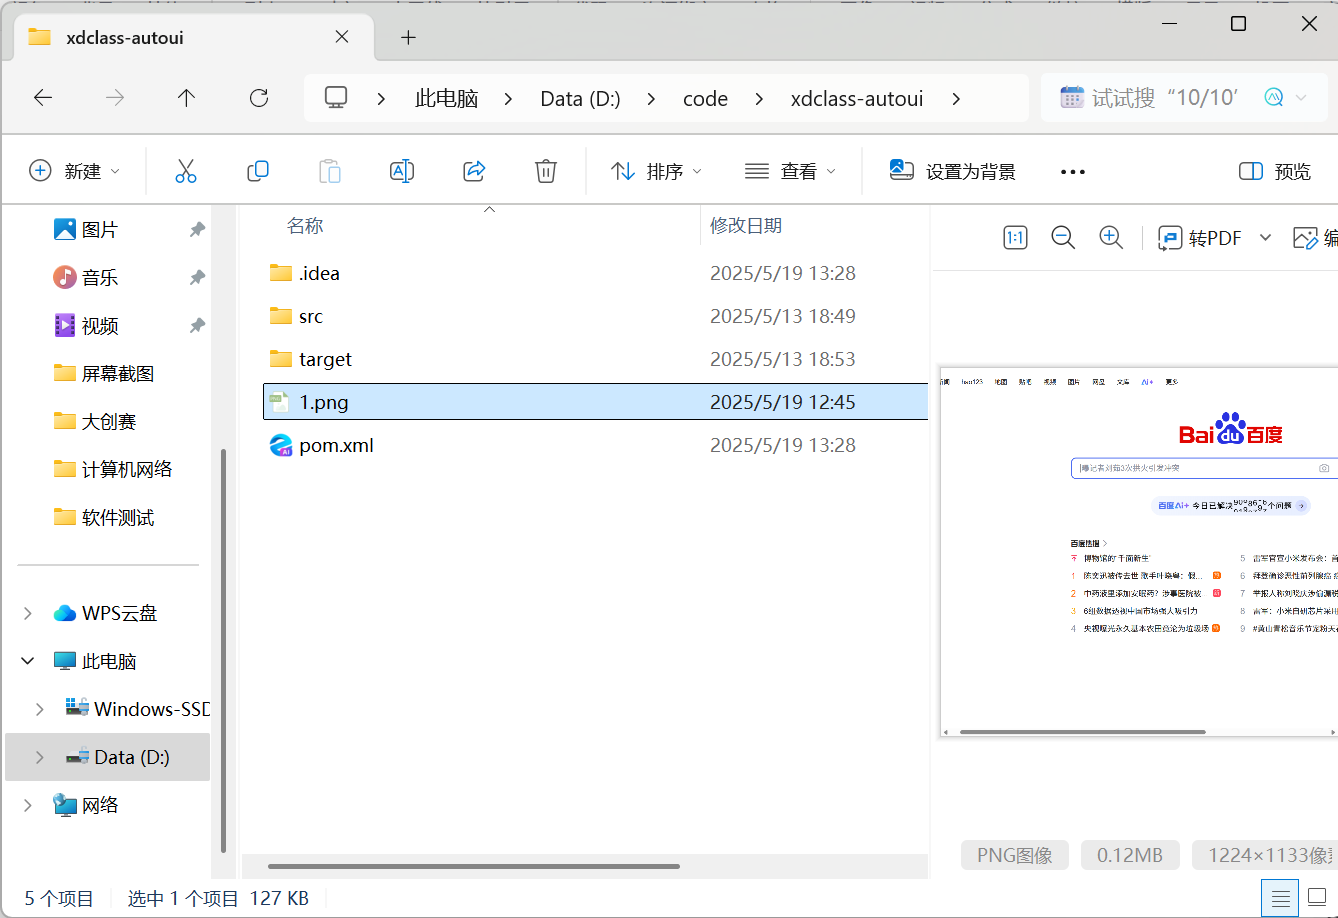Open 音乐 in the sidebar

coord(99,278)
